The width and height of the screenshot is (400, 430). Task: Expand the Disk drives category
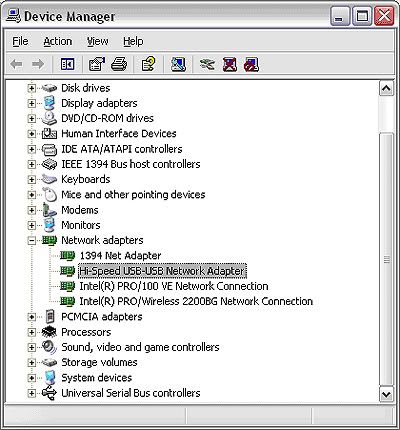tap(32, 88)
